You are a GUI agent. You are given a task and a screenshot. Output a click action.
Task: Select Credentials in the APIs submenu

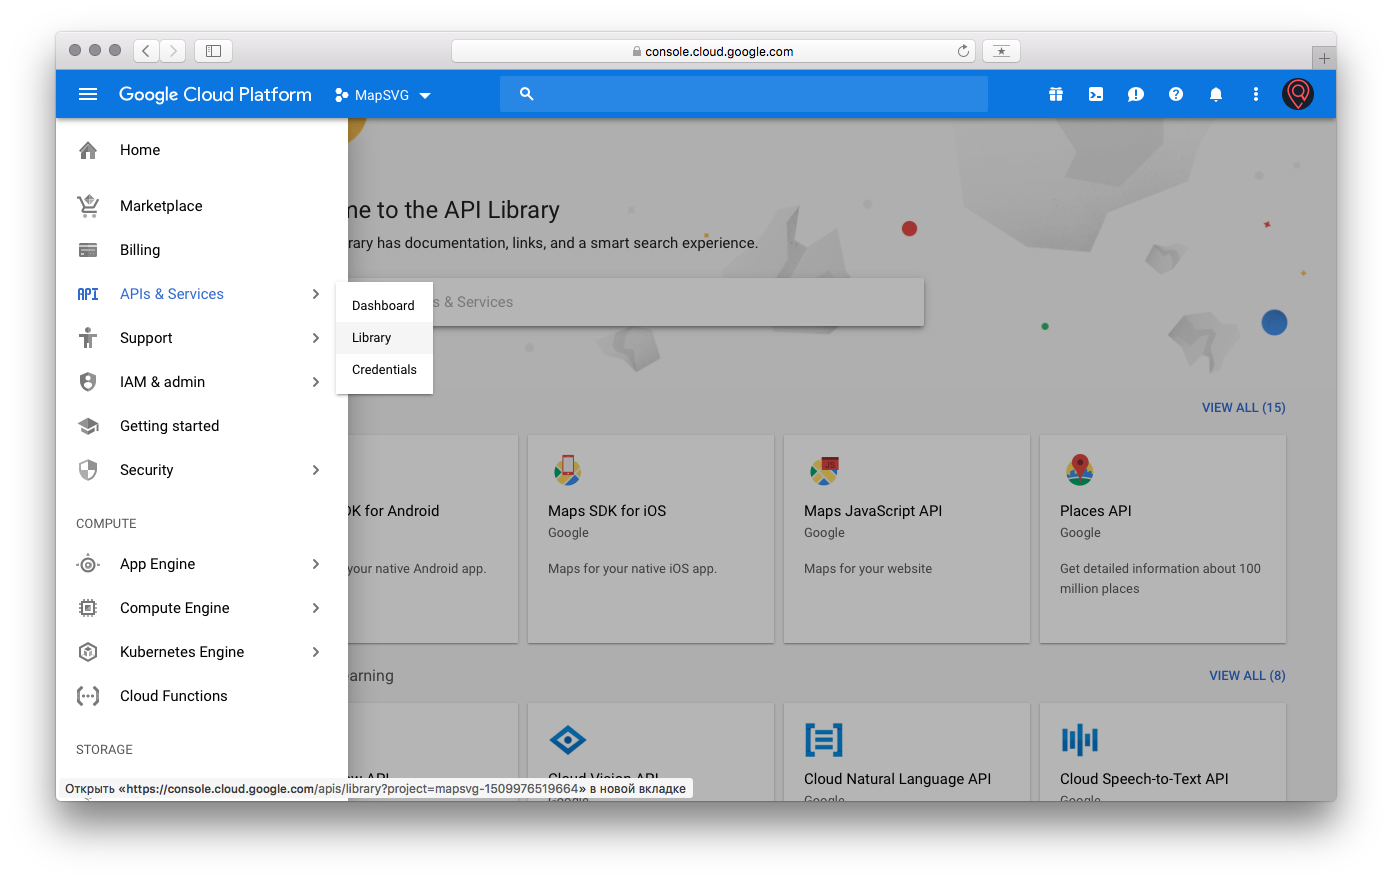(x=384, y=370)
